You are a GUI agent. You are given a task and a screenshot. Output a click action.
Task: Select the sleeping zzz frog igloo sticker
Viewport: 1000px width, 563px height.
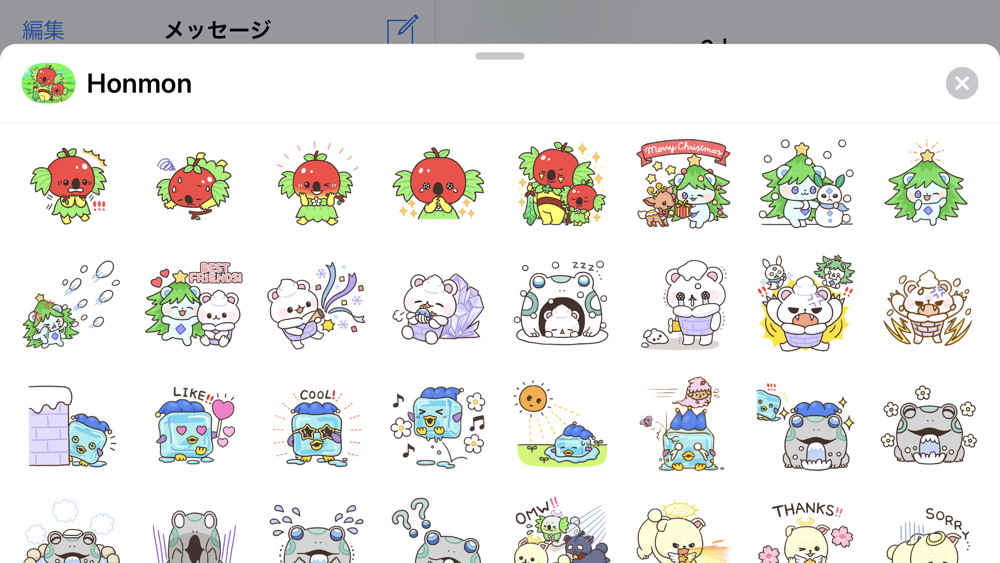561,302
